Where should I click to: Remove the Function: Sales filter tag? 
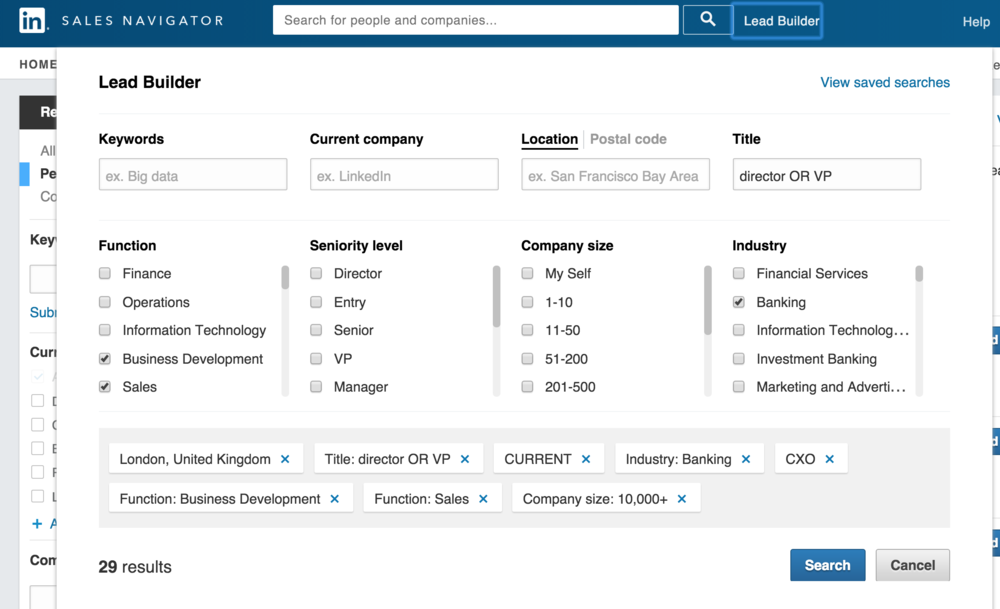pos(483,499)
